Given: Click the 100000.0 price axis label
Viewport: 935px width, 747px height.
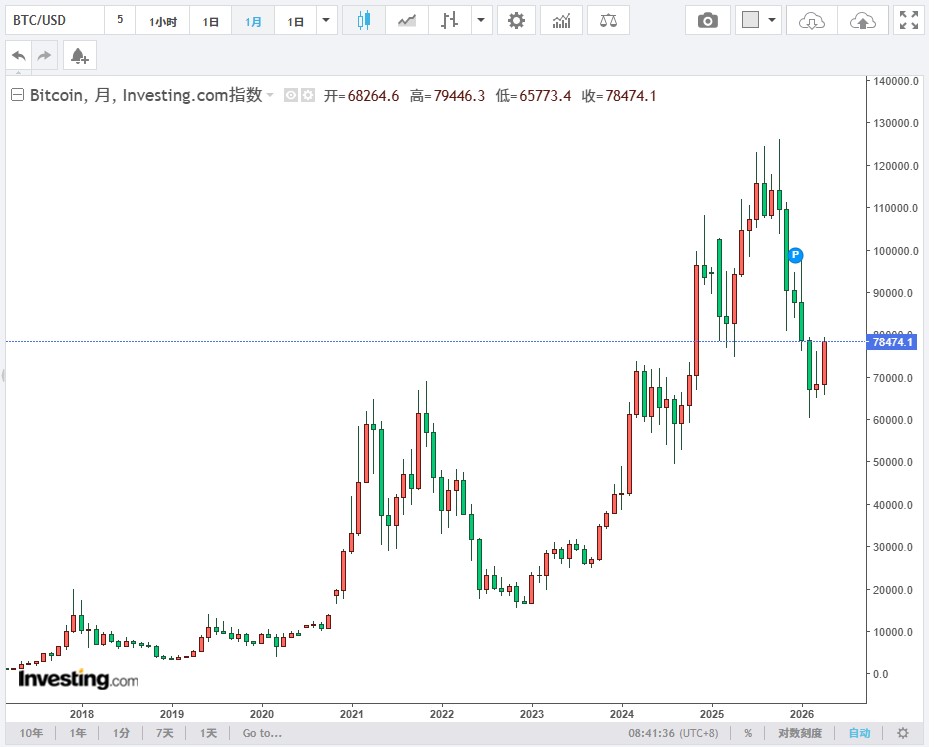Looking at the screenshot, I should pyautogui.click(x=896, y=251).
